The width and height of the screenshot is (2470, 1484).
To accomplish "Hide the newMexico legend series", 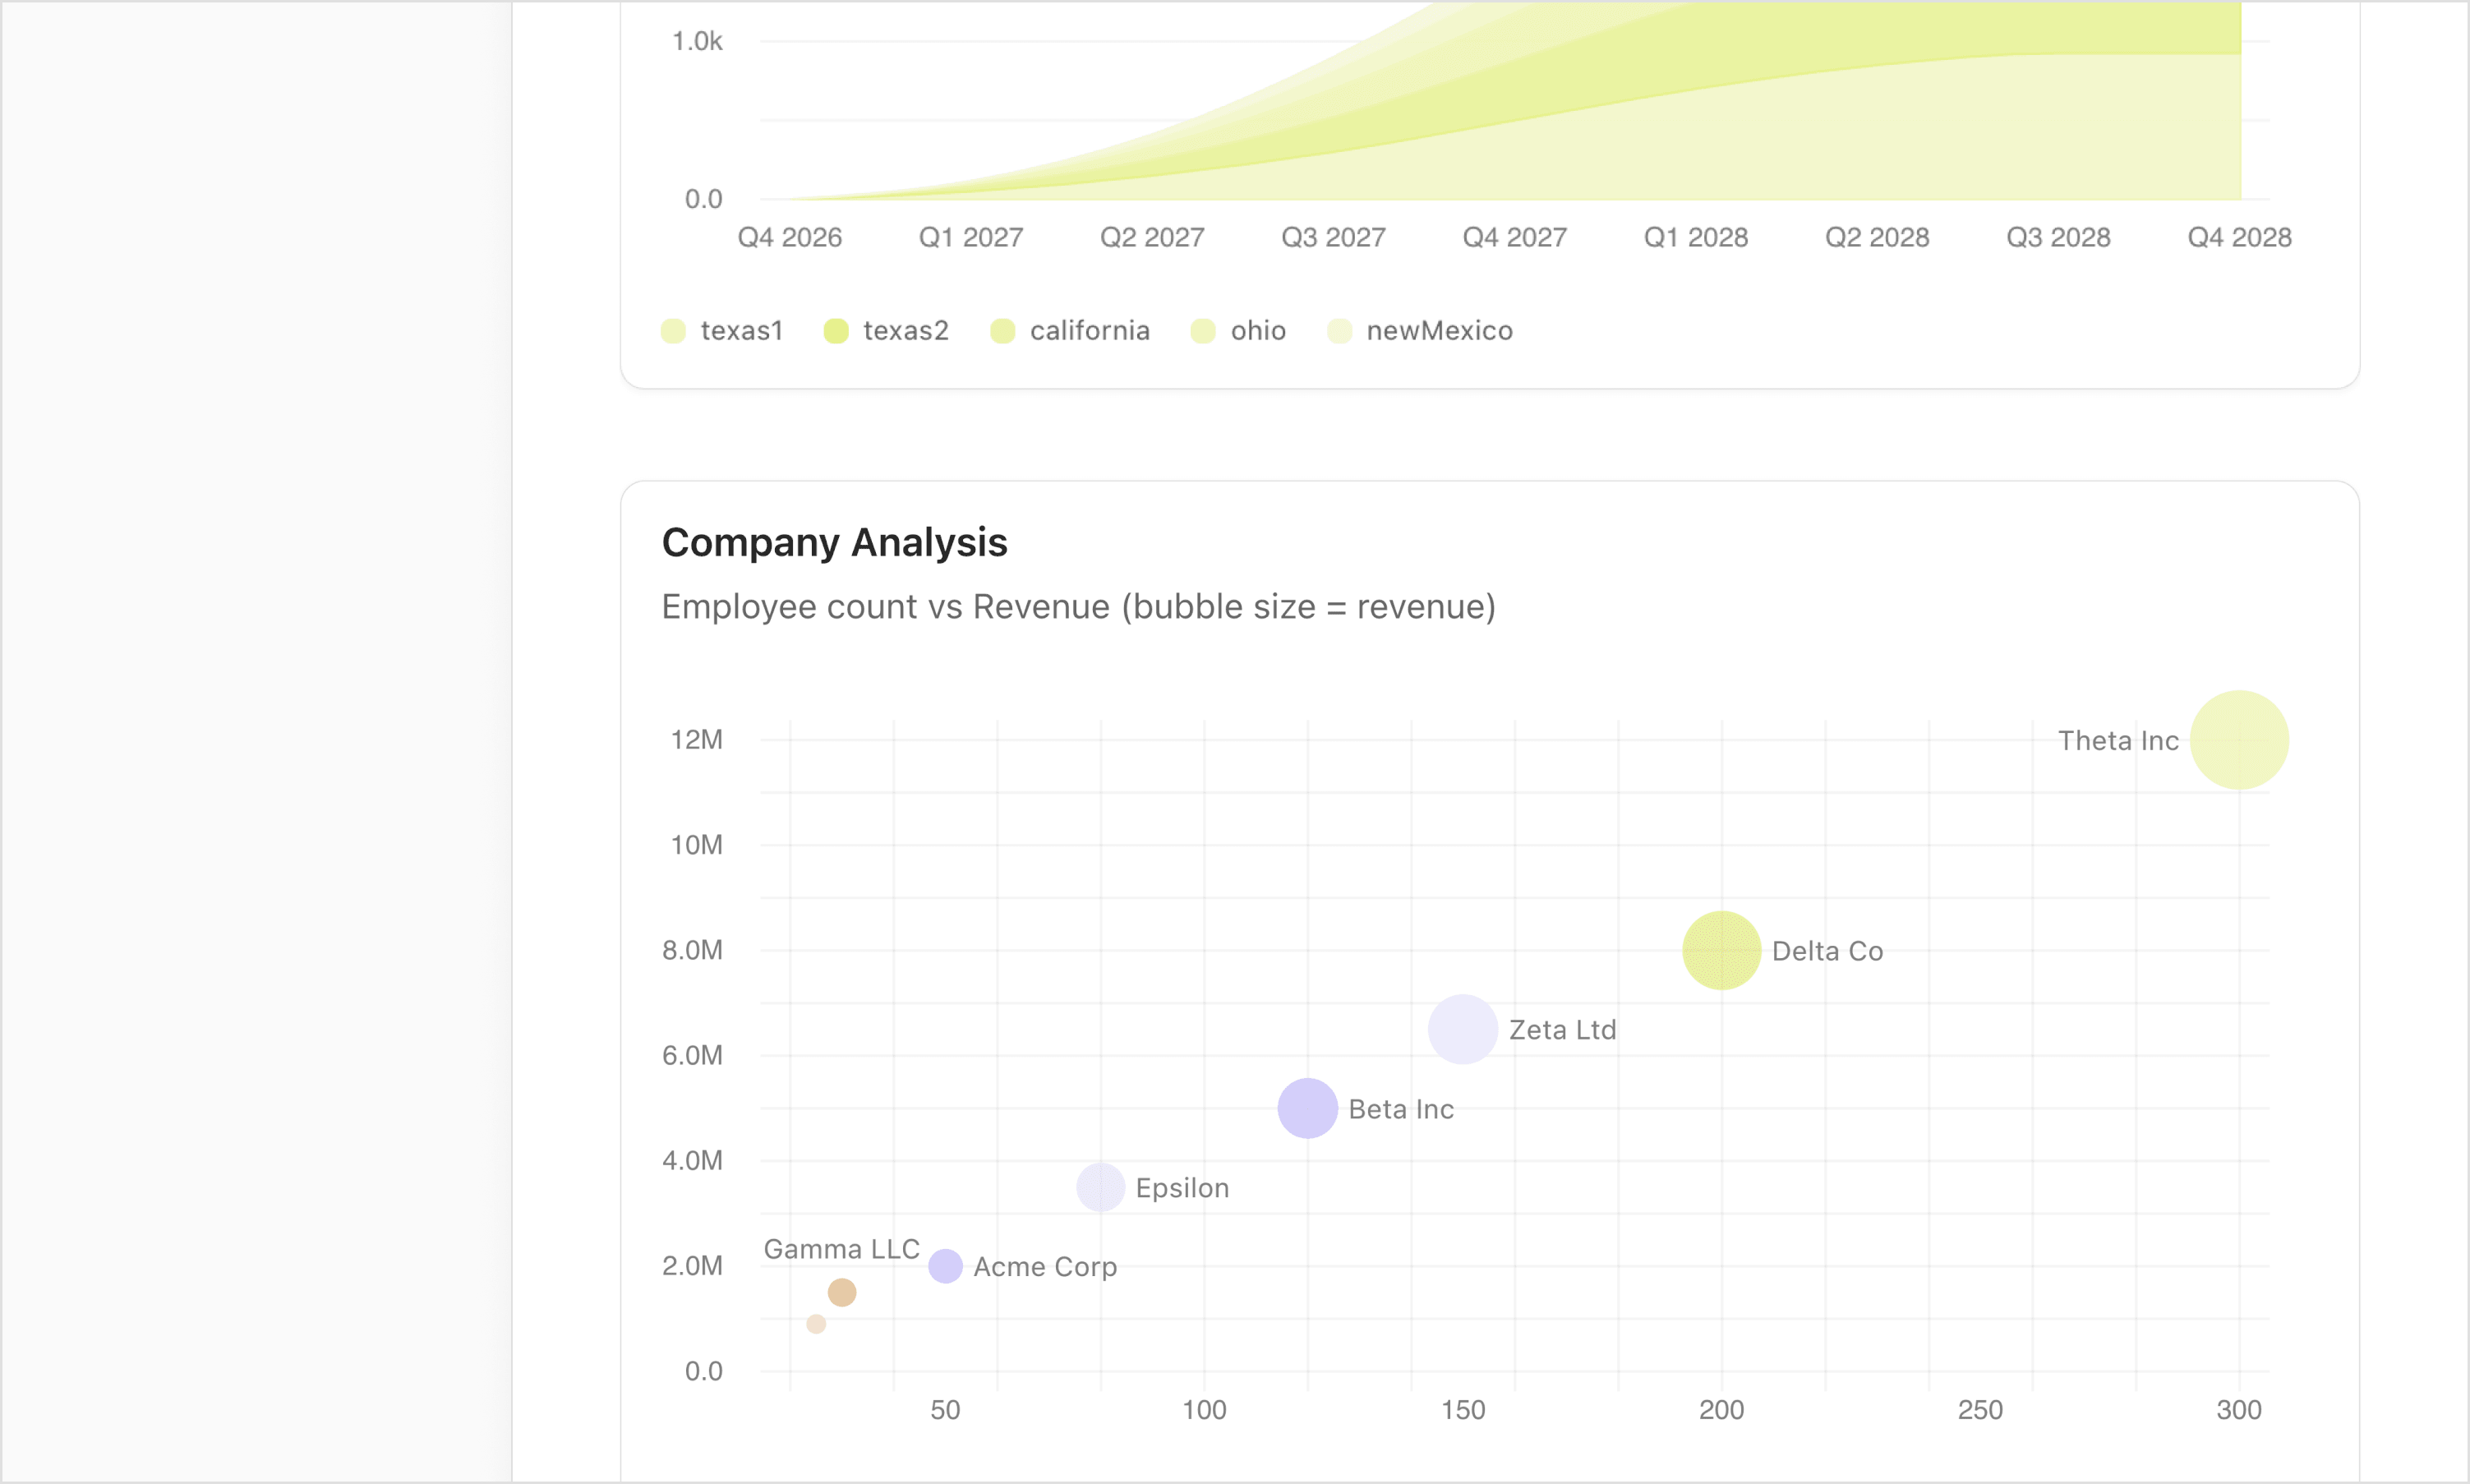I will click(x=1438, y=331).
